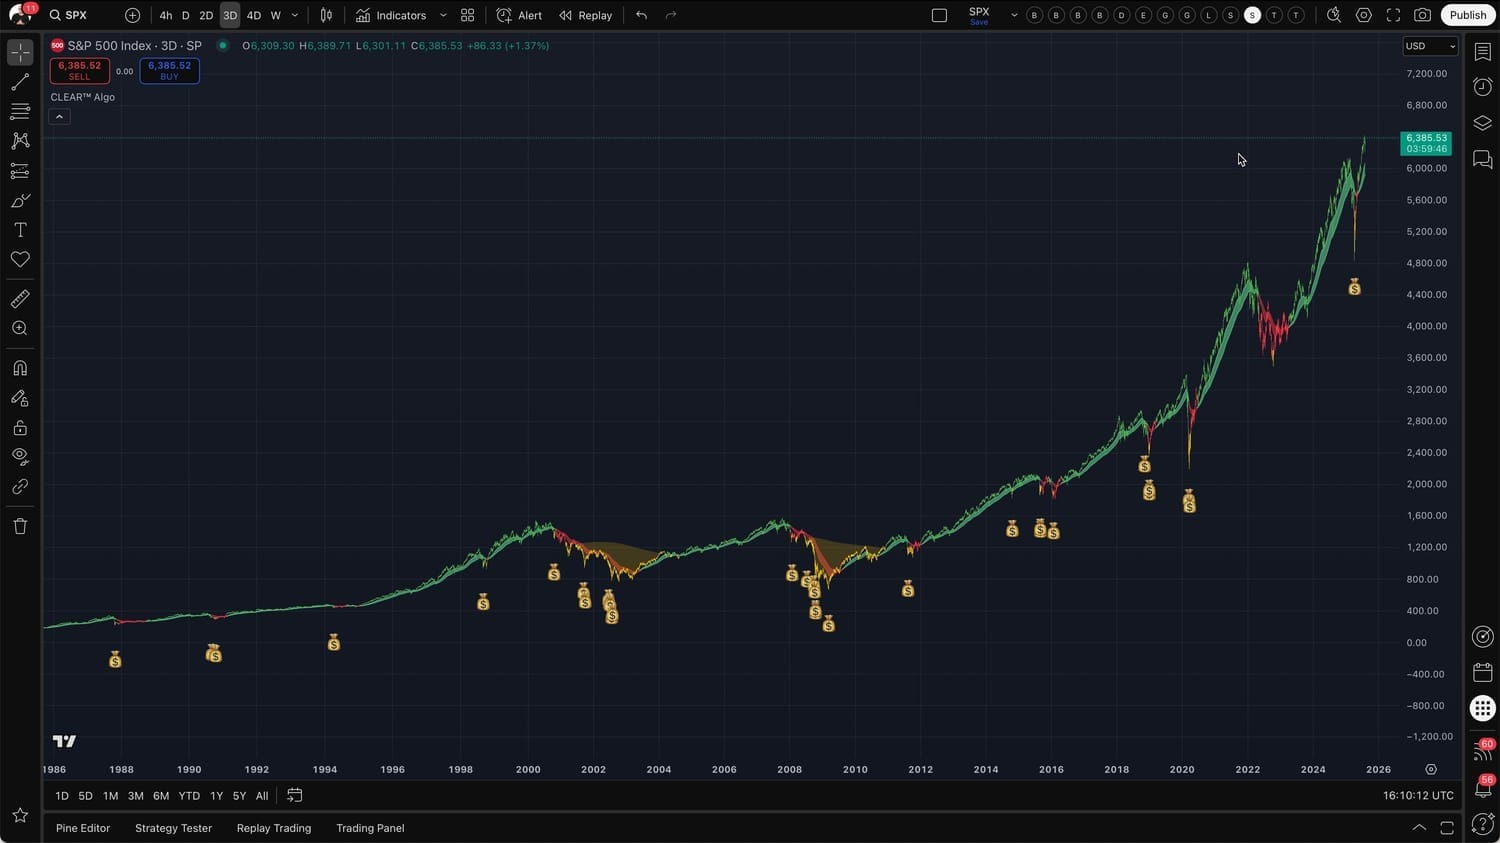This screenshot has width=1500, height=843.
Task: Open the calendar panel icon
Action: click(1483, 672)
